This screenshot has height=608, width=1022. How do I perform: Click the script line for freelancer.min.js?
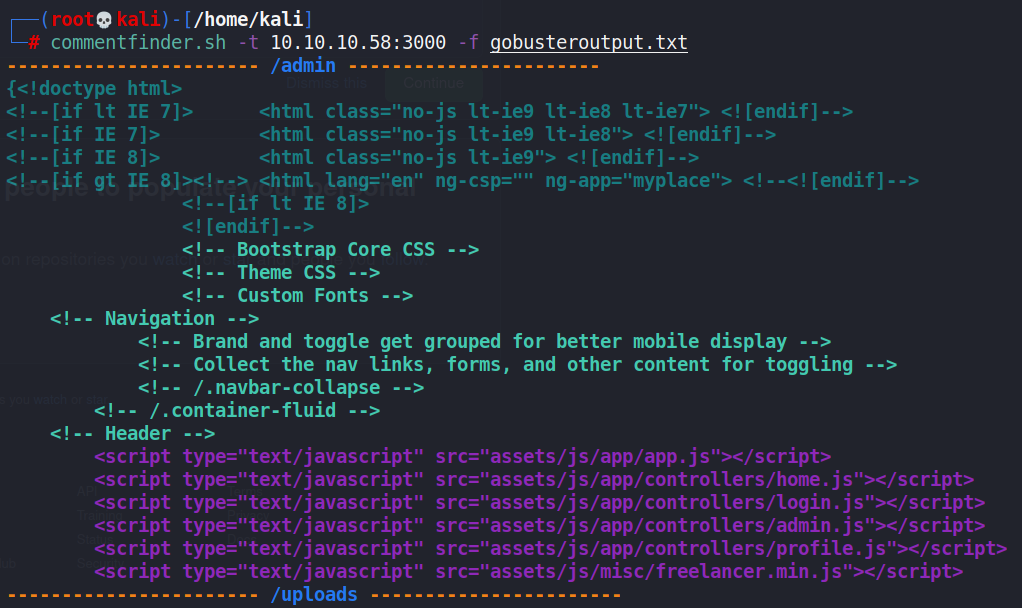529,572
